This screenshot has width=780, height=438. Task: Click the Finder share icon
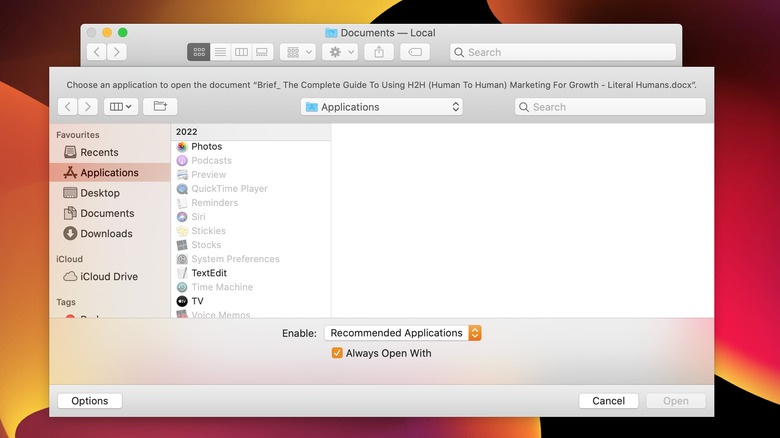(x=379, y=52)
